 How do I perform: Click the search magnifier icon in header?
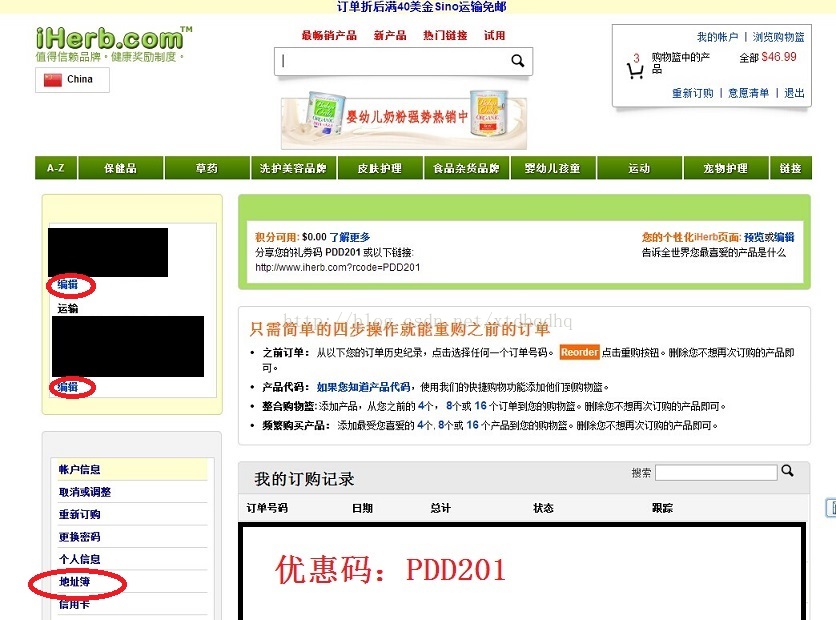(517, 61)
